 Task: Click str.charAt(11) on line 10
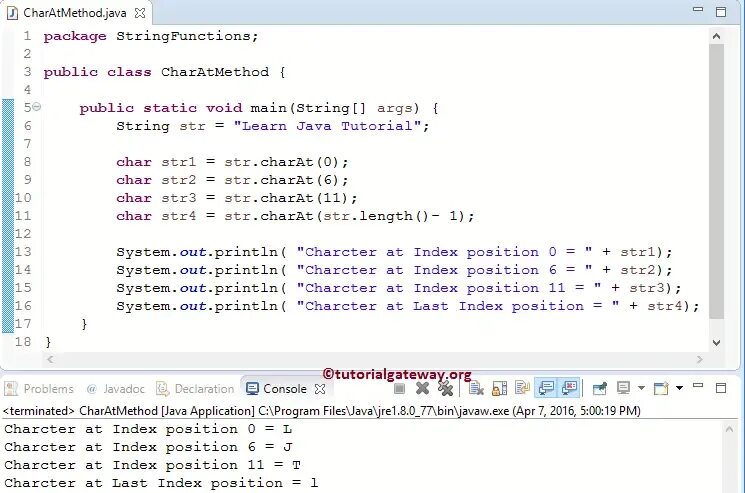tap(286, 199)
